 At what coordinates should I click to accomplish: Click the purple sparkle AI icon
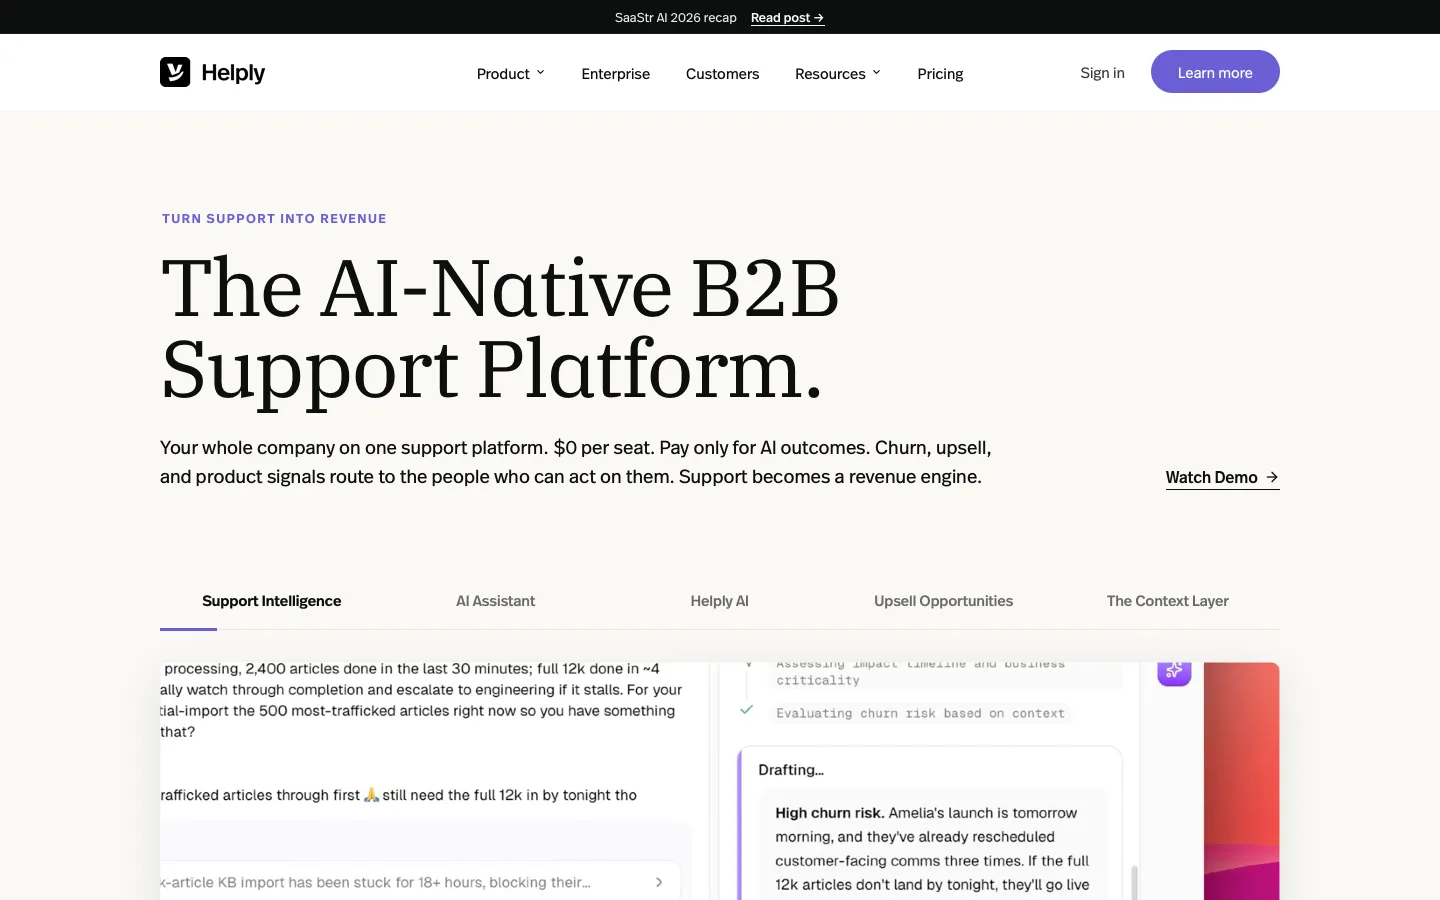[x=1174, y=672]
